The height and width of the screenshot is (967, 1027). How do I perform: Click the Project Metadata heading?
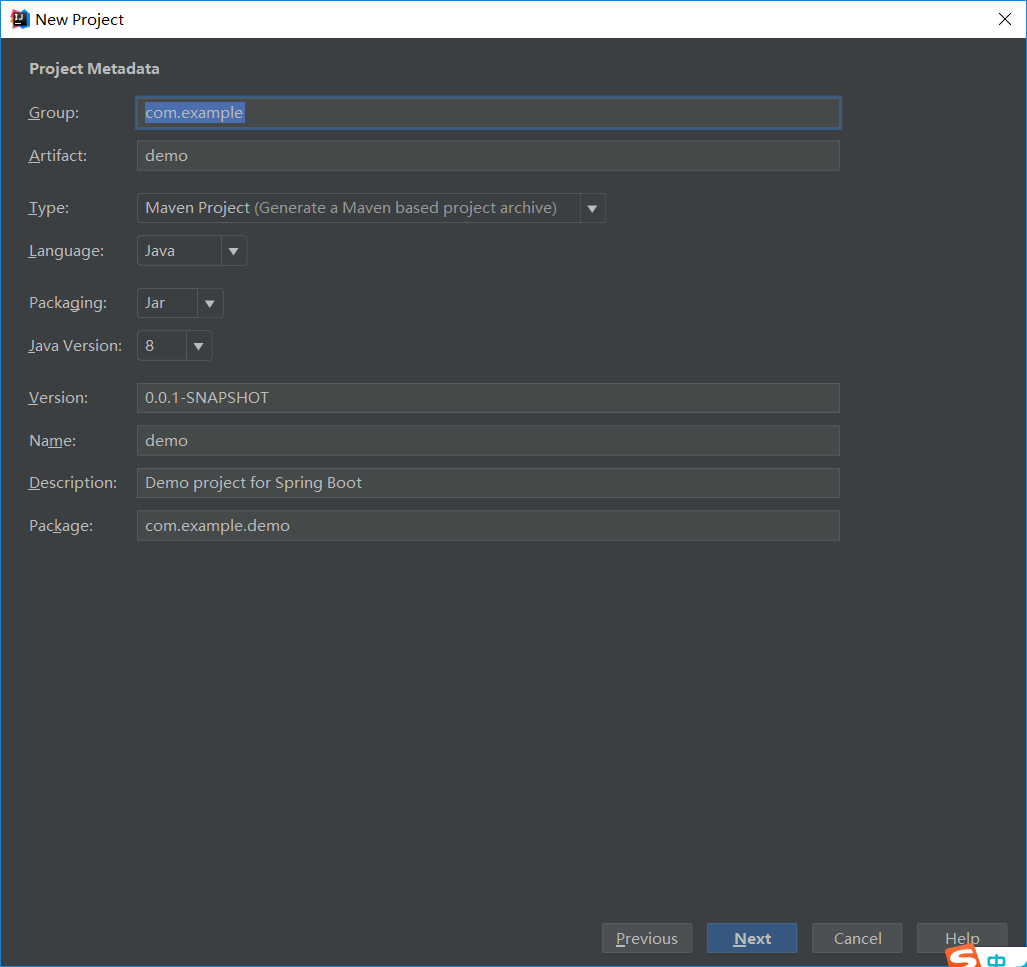94,69
